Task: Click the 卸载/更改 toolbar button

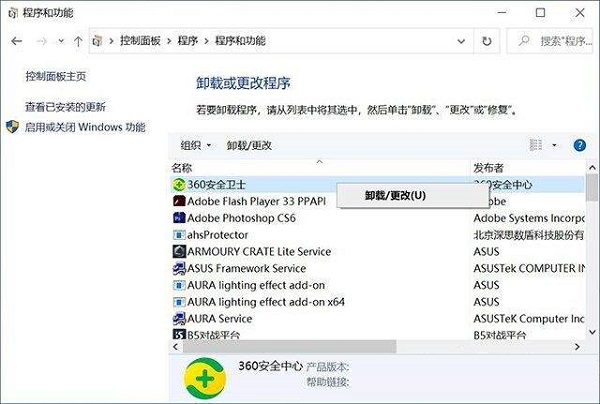Action: [x=249, y=145]
